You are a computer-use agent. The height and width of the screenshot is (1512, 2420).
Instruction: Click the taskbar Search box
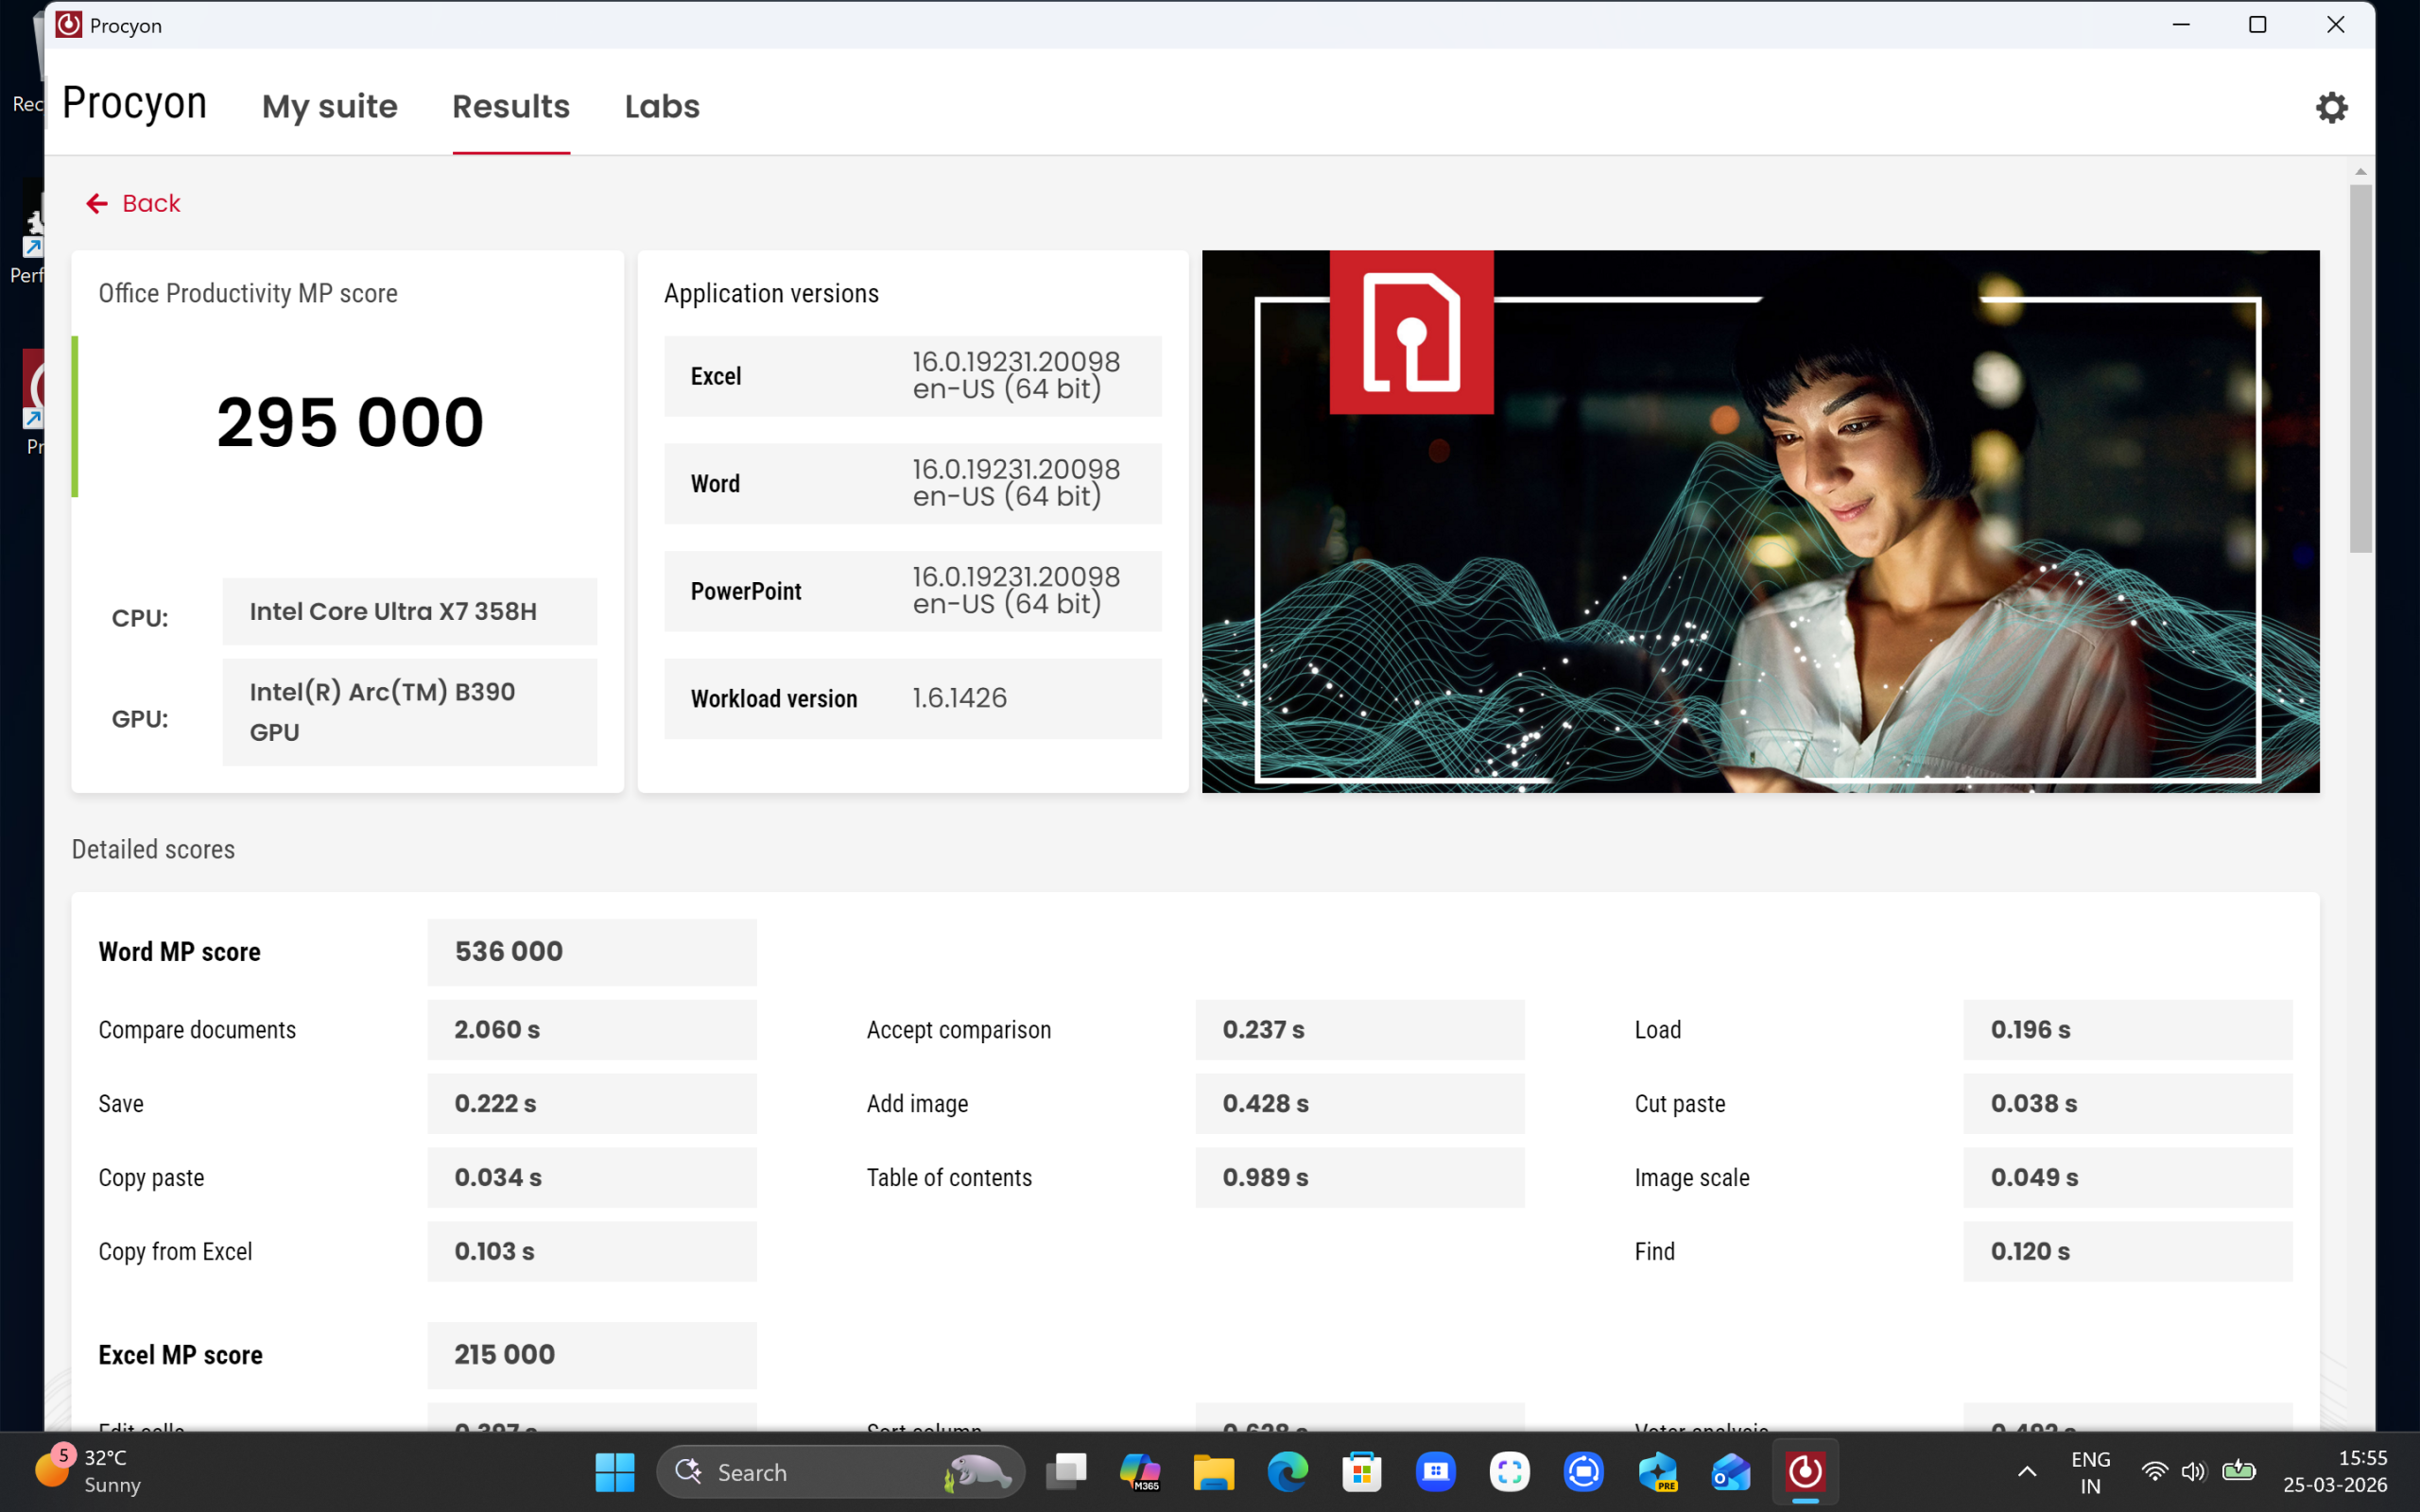coord(800,1472)
